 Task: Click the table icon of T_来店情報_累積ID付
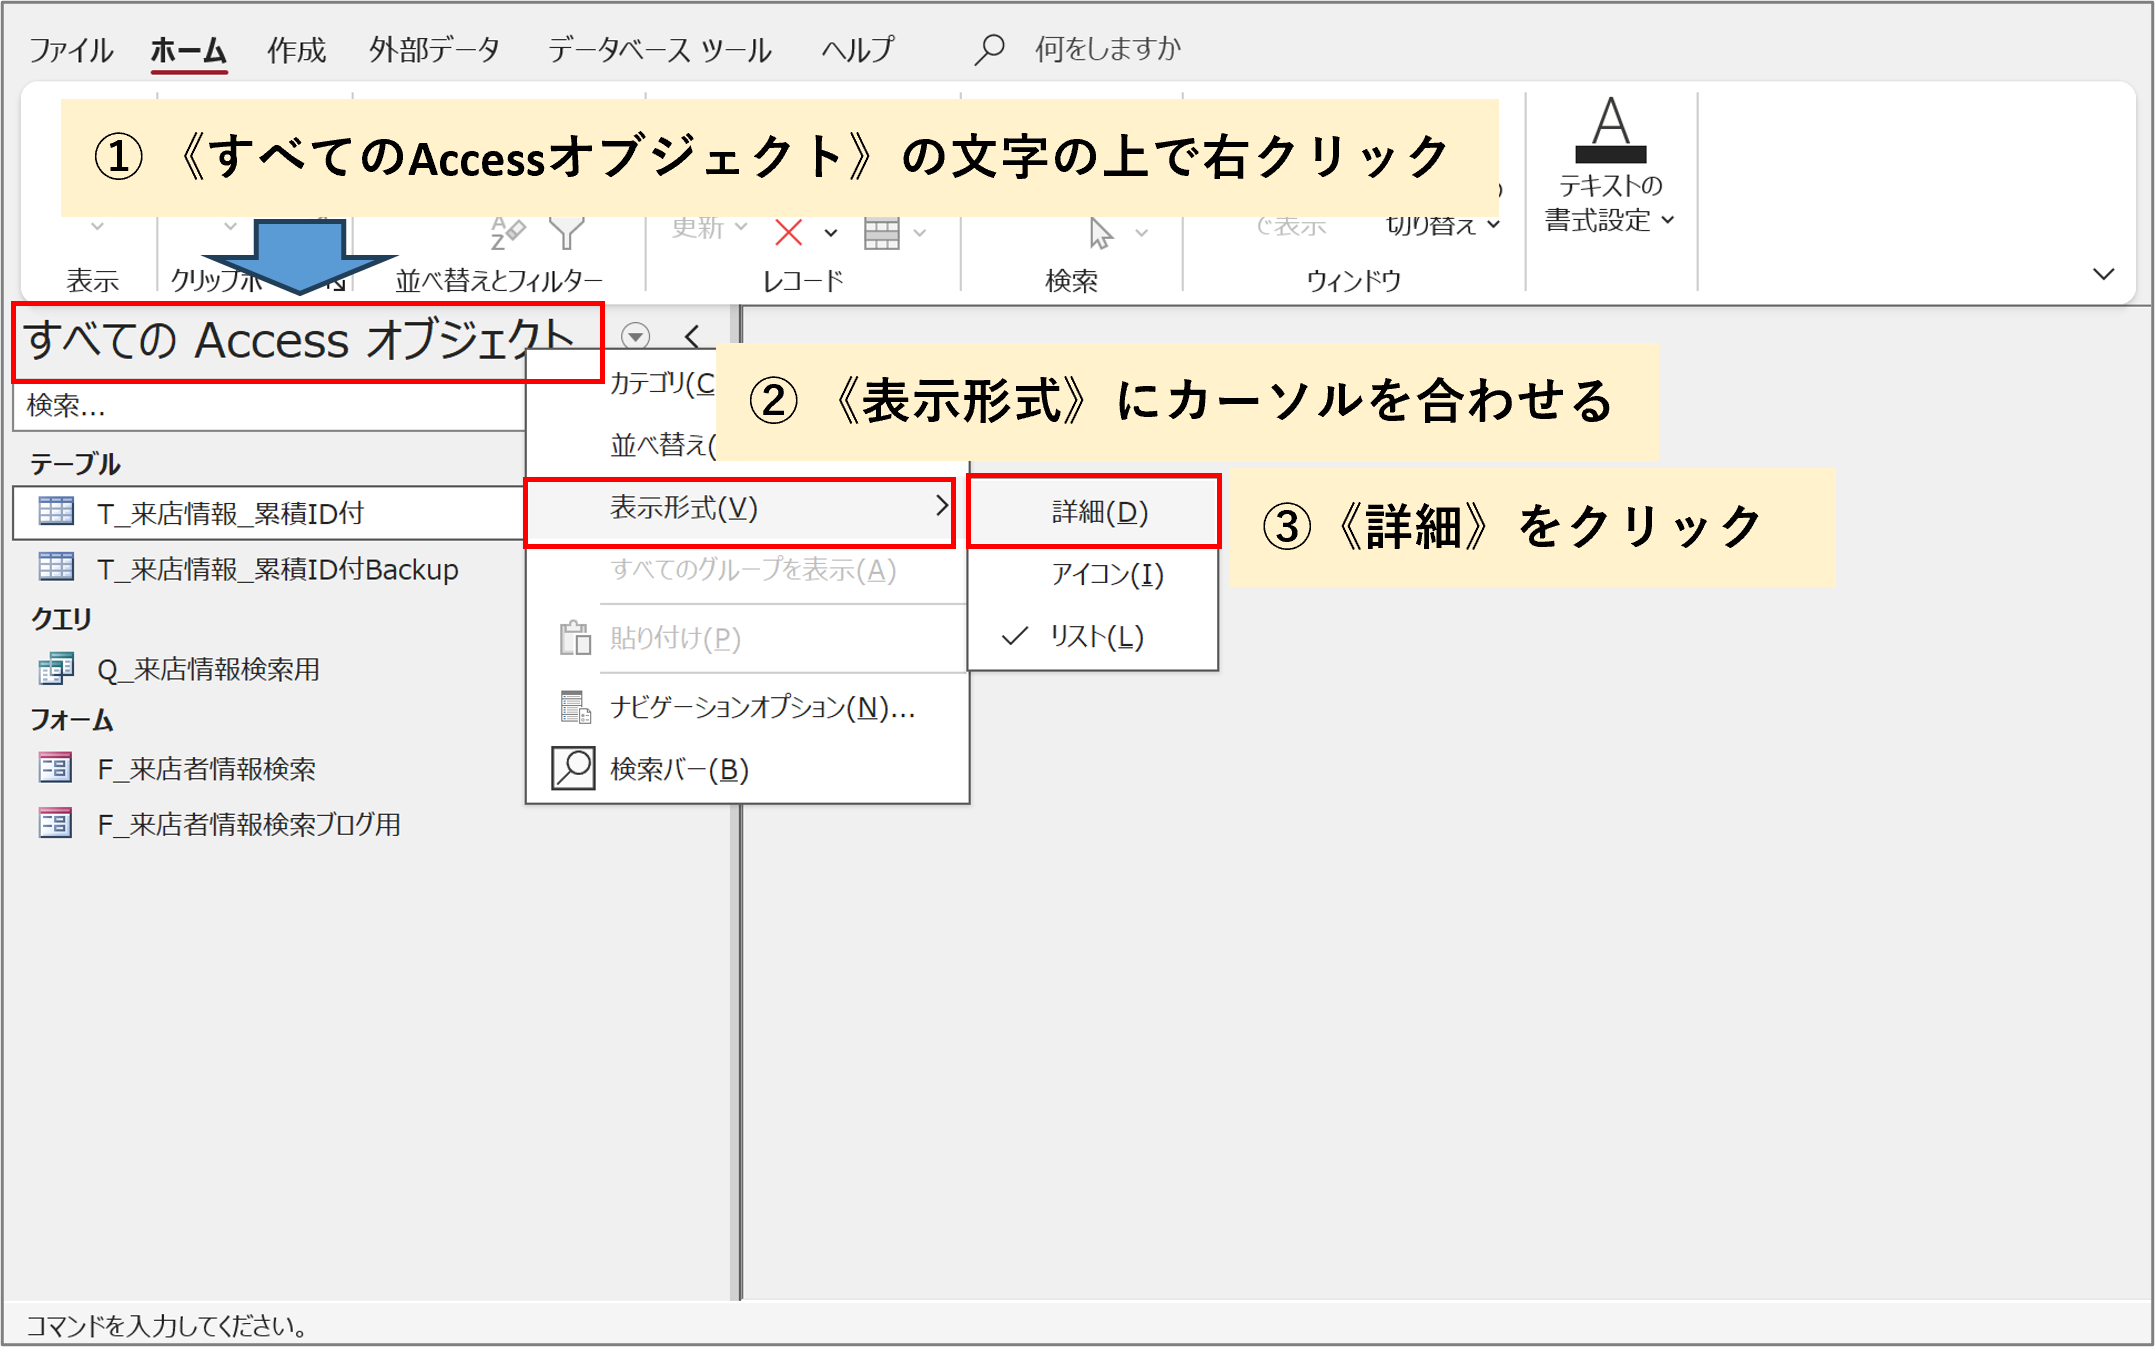point(56,511)
